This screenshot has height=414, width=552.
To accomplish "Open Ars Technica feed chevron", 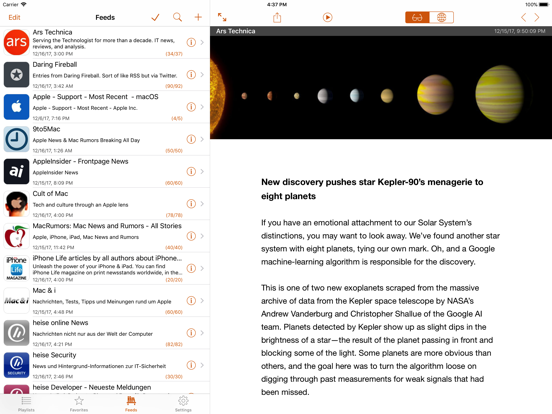I will [202, 42].
